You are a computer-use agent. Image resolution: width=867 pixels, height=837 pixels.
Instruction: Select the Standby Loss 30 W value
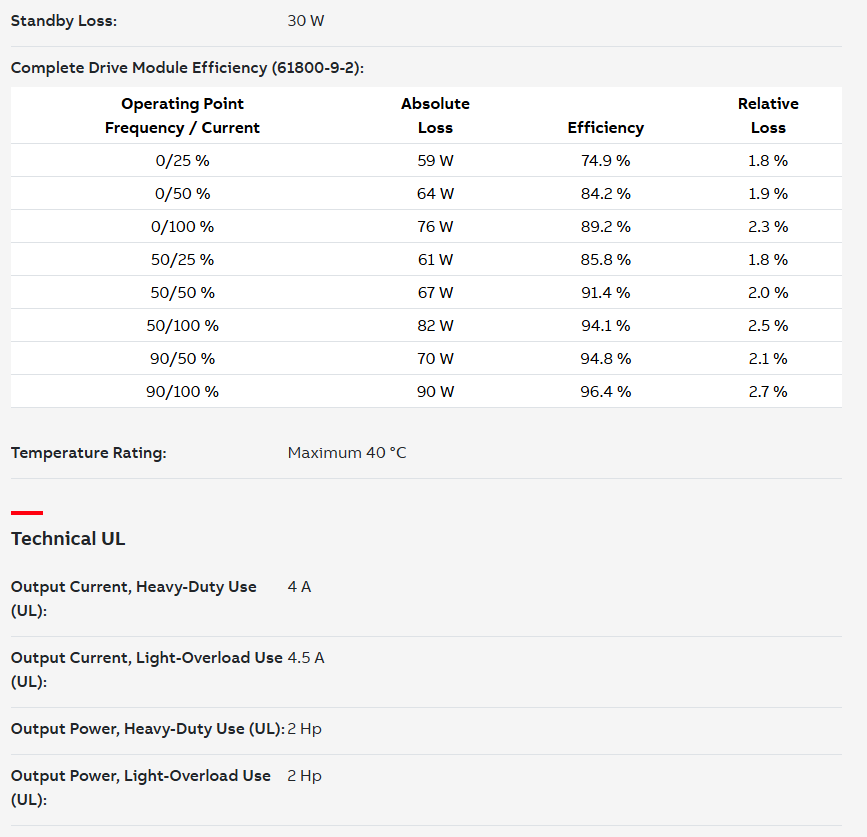click(x=306, y=21)
